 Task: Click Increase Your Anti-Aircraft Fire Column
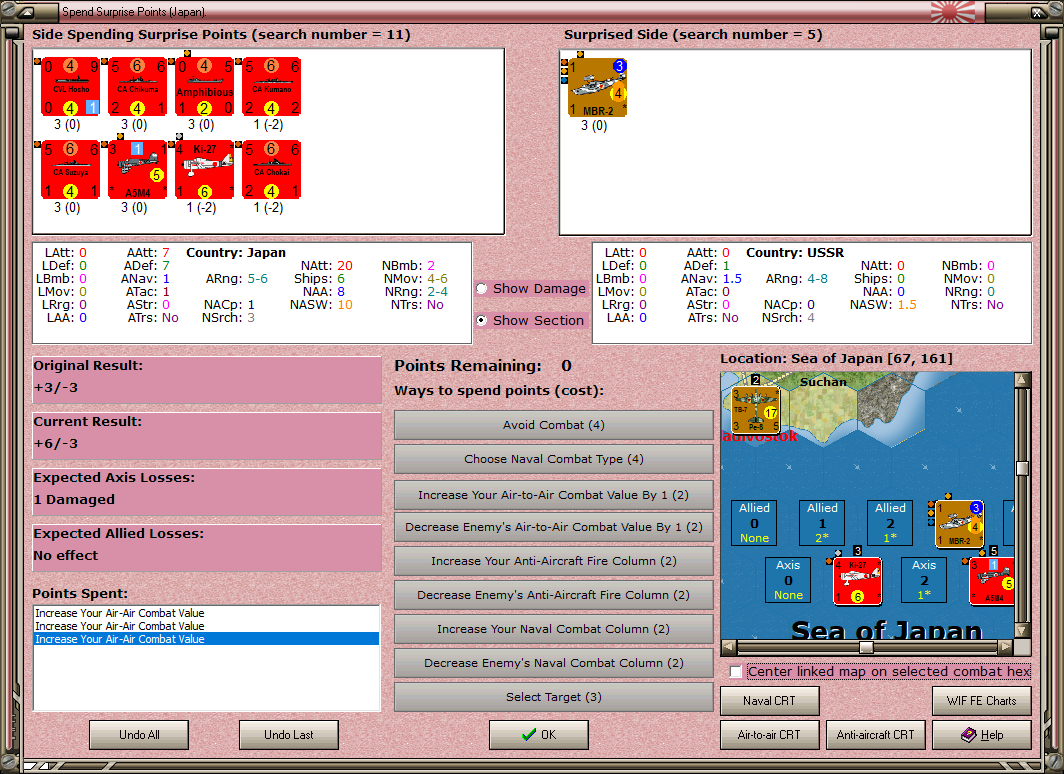pyautogui.click(x=554, y=561)
